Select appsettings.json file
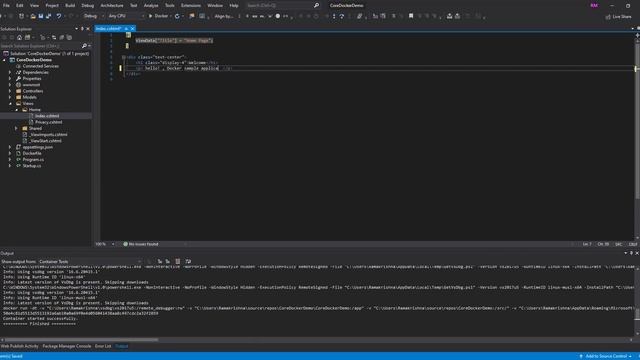The height and width of the screenshot is (360, 640). (x=38, y=147)
